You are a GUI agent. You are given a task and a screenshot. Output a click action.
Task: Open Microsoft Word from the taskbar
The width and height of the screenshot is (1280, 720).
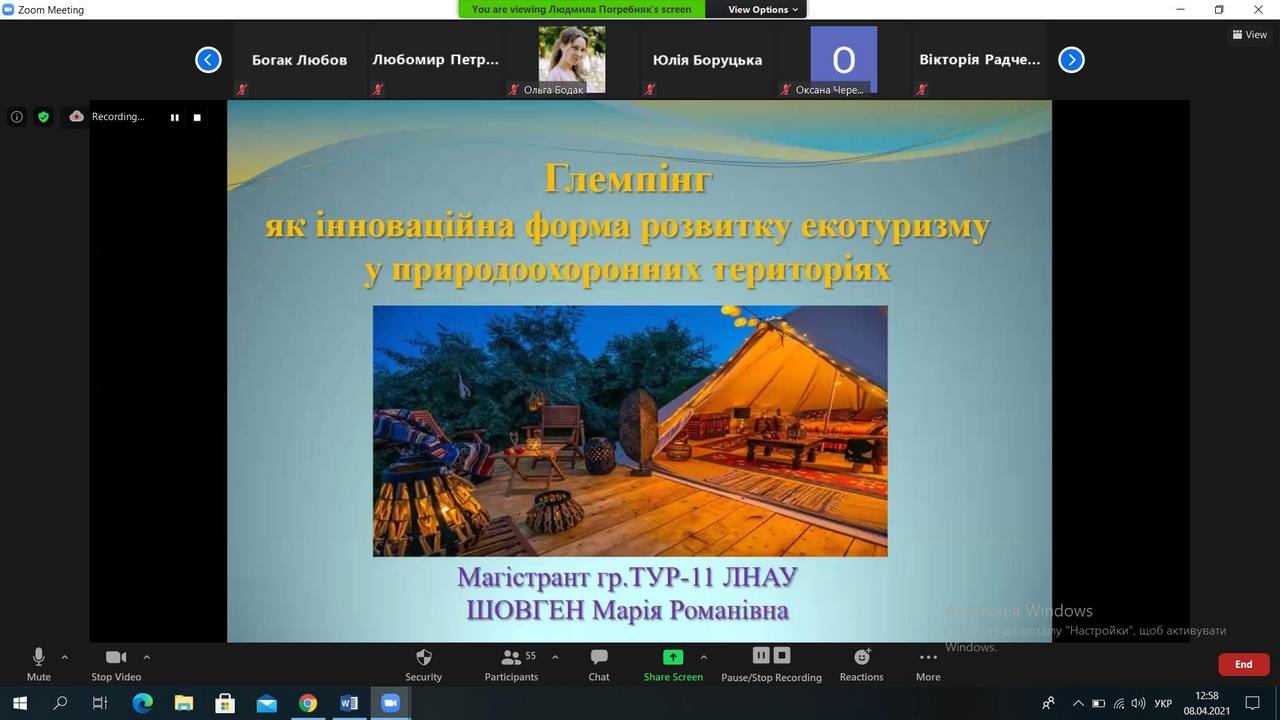click(349, 703)
